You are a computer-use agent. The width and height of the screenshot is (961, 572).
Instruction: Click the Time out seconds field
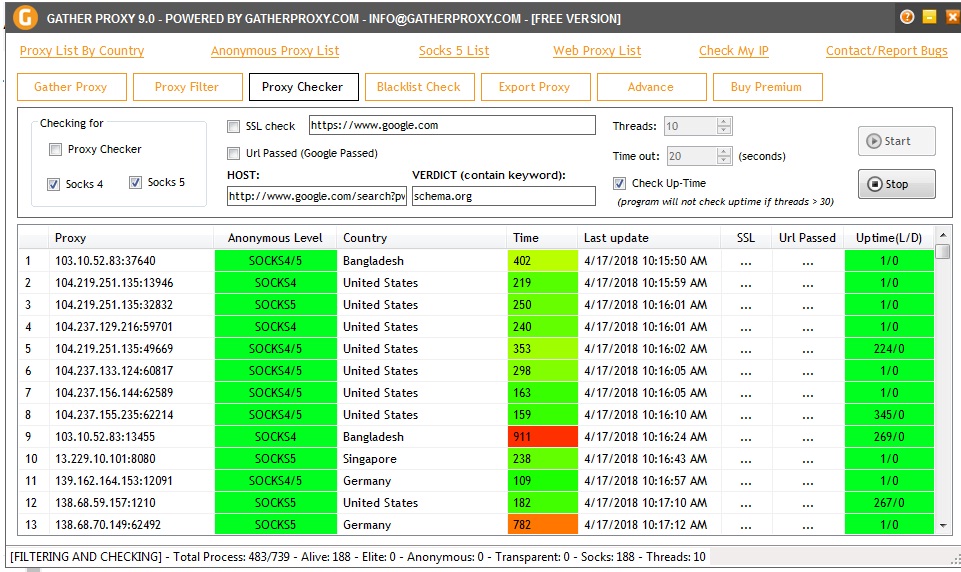coord(691,156)
